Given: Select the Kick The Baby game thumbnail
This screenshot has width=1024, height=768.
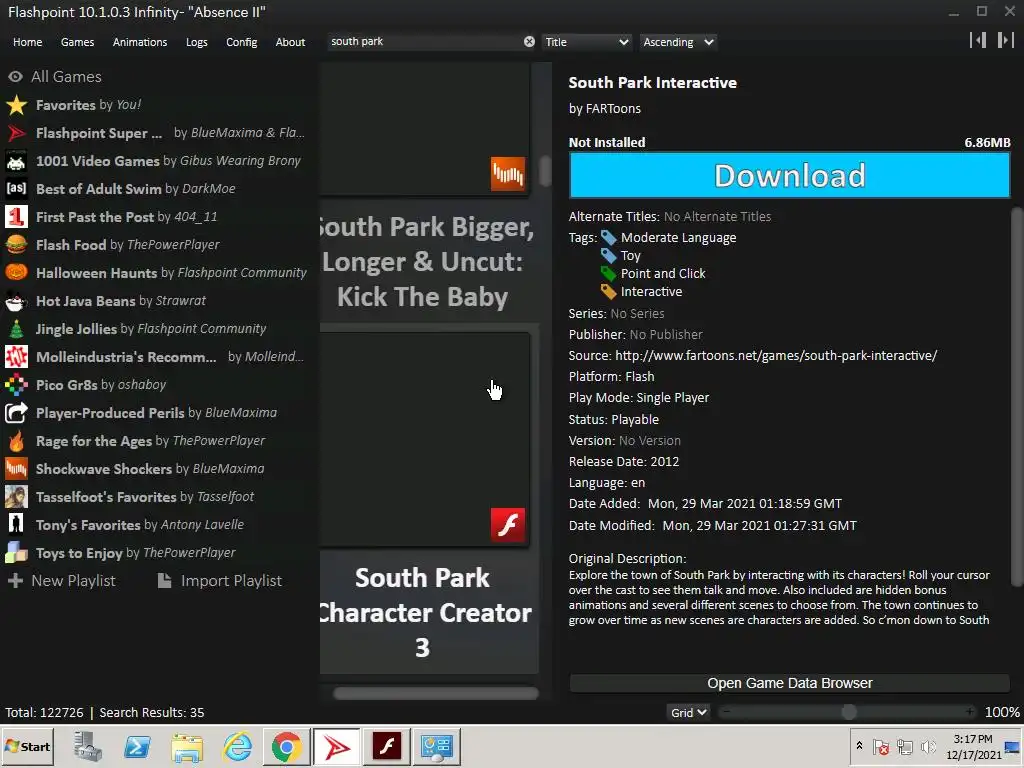Looking at the screenshot, I should (x=424, y=128).
